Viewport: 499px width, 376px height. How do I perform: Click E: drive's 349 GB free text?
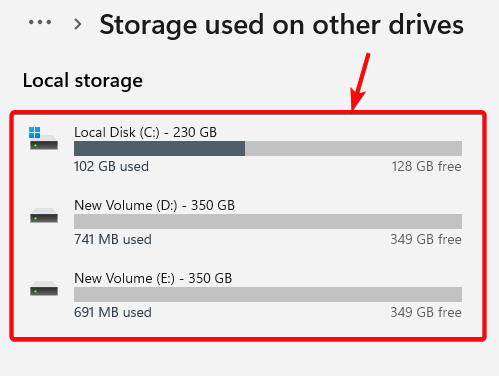(426, 312)
